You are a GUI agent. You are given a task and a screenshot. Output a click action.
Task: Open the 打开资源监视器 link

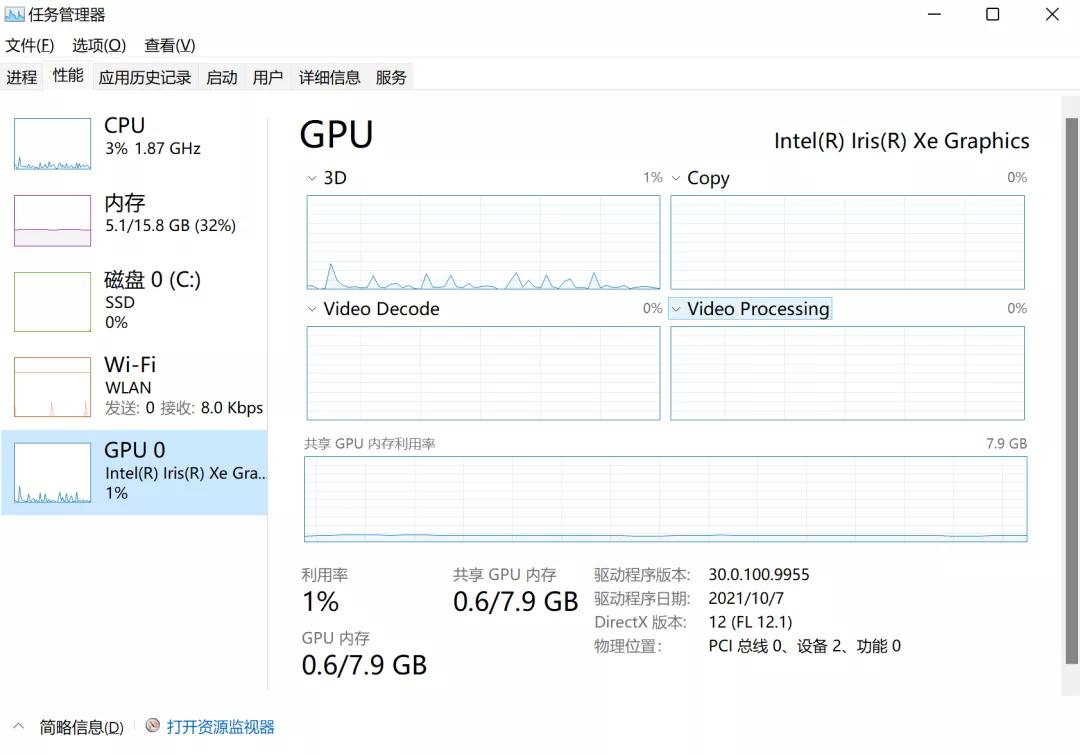tap(220, 727)
